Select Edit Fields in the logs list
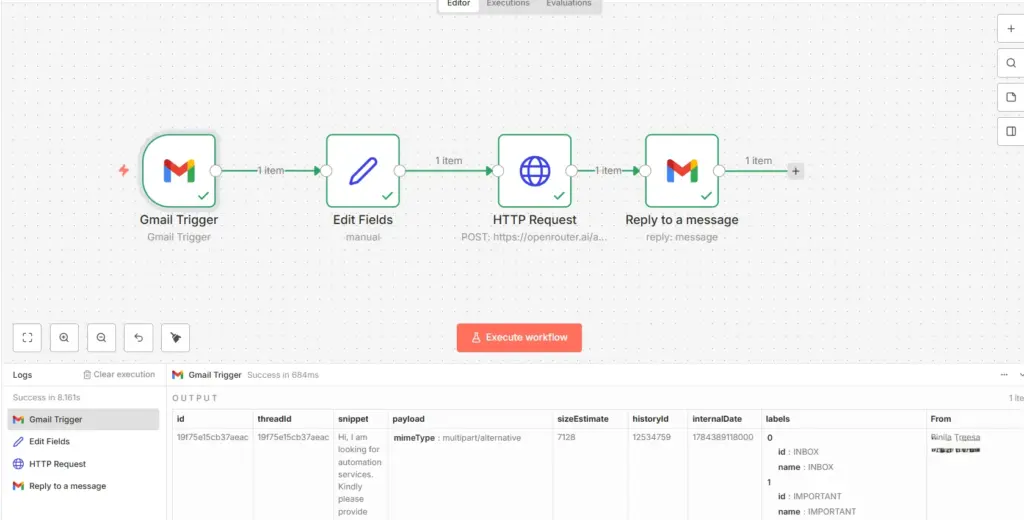 [x=83, y=442]
